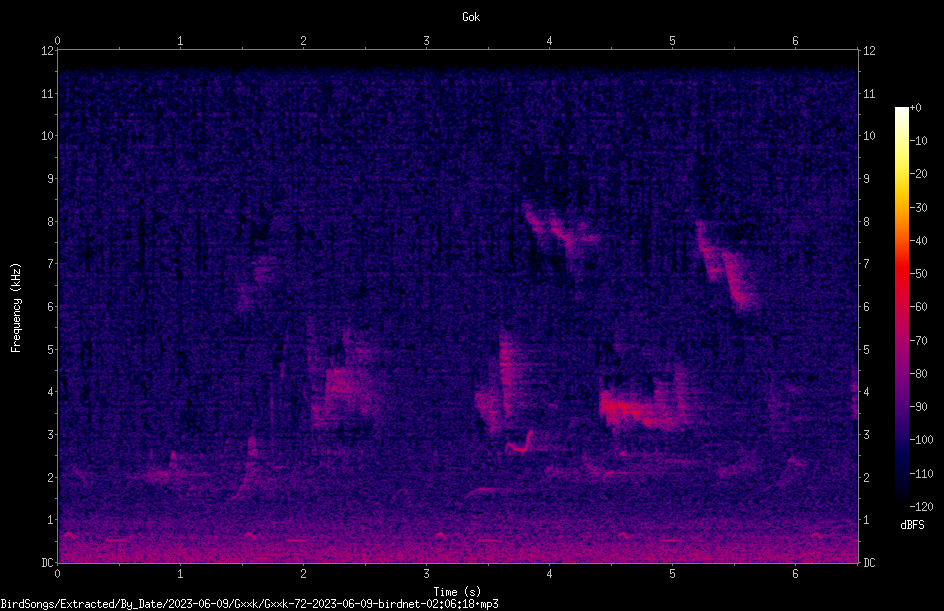The width and height of the screenshot is (944, 611).
Task: Click the steep descending call near 5.5 seconds
Action: click(x=727, y=267)
